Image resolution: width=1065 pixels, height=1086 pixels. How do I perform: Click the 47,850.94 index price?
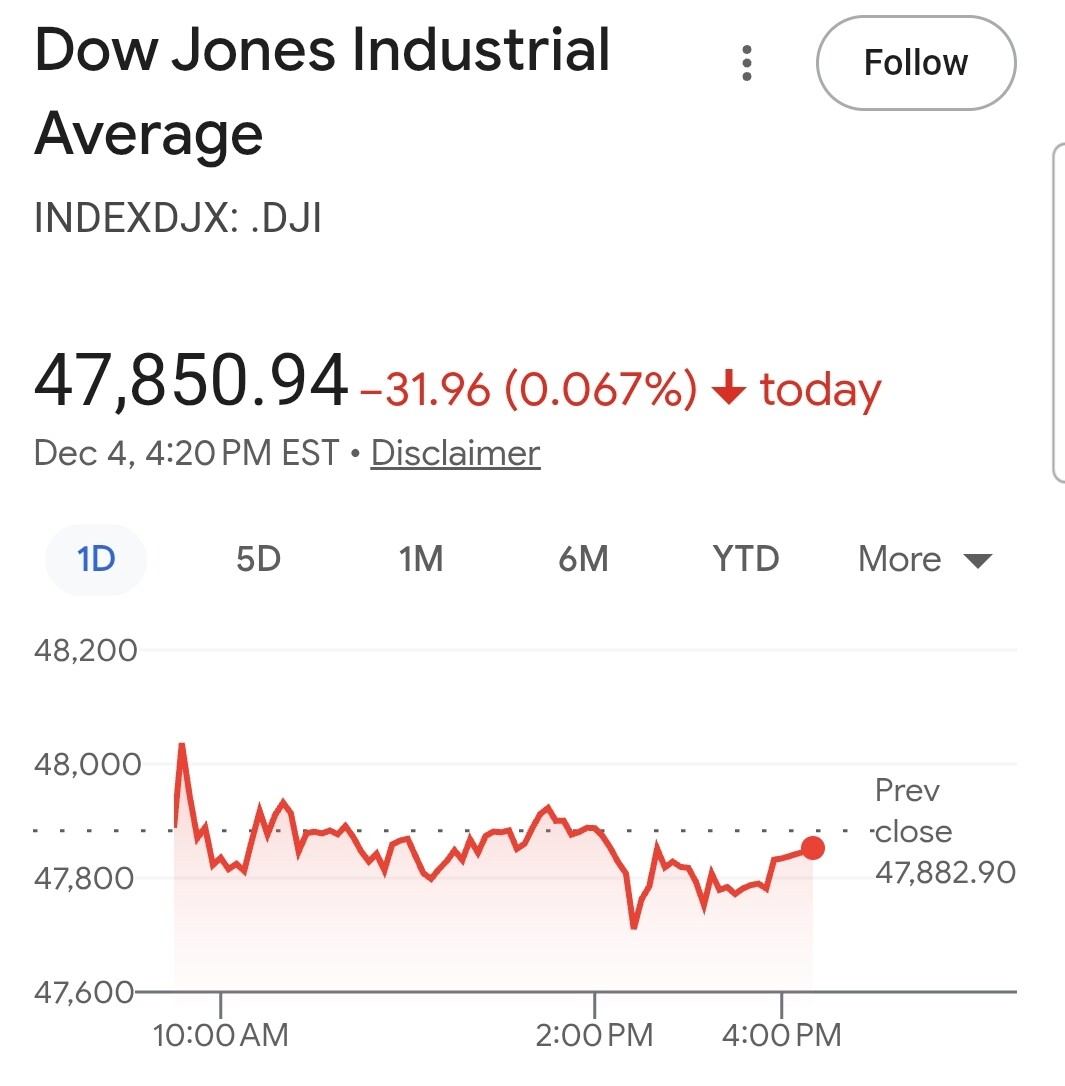tap(191, 383)
